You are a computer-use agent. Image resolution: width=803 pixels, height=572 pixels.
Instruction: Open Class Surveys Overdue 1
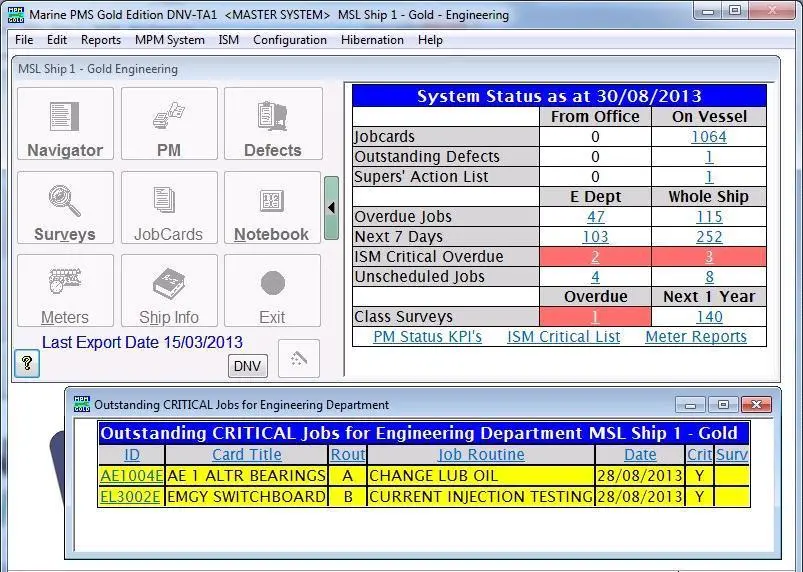click(595, 316)
